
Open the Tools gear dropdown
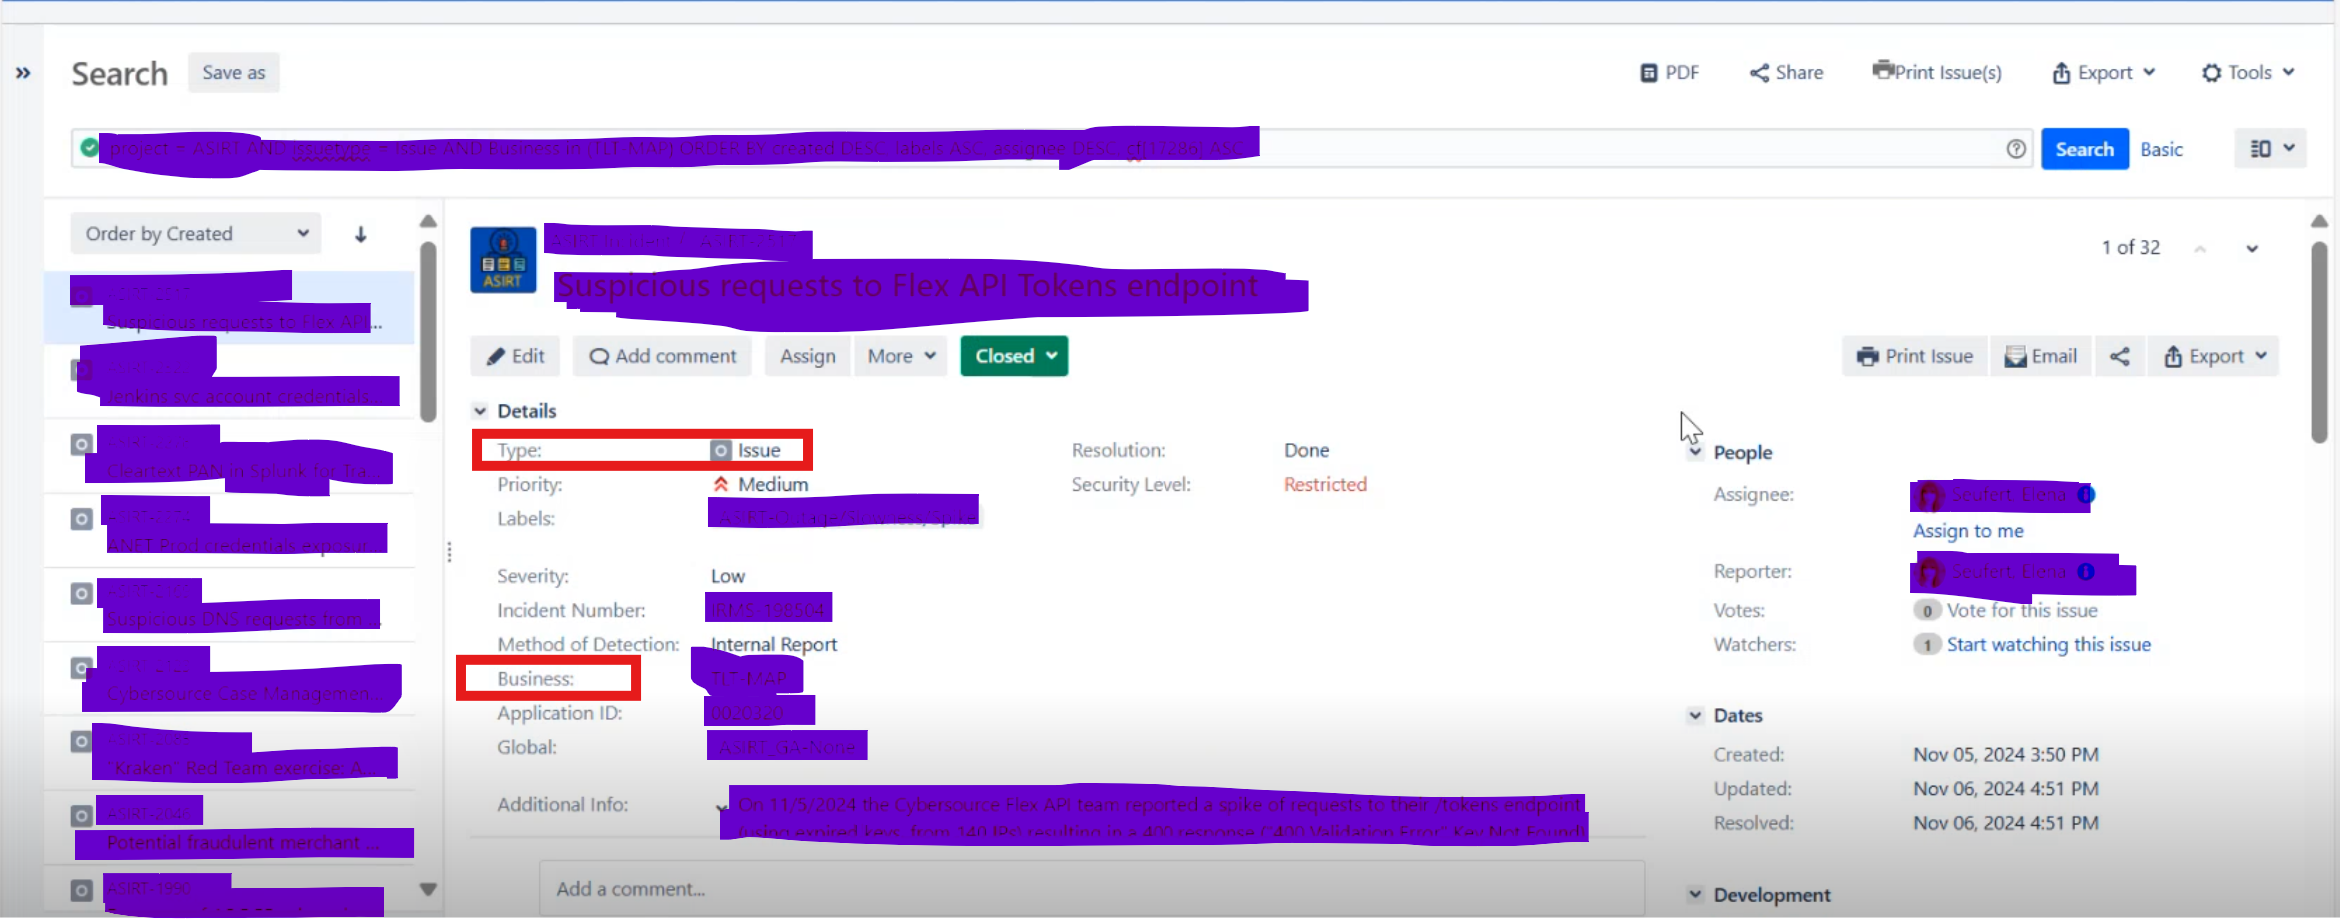[2248, 73]
